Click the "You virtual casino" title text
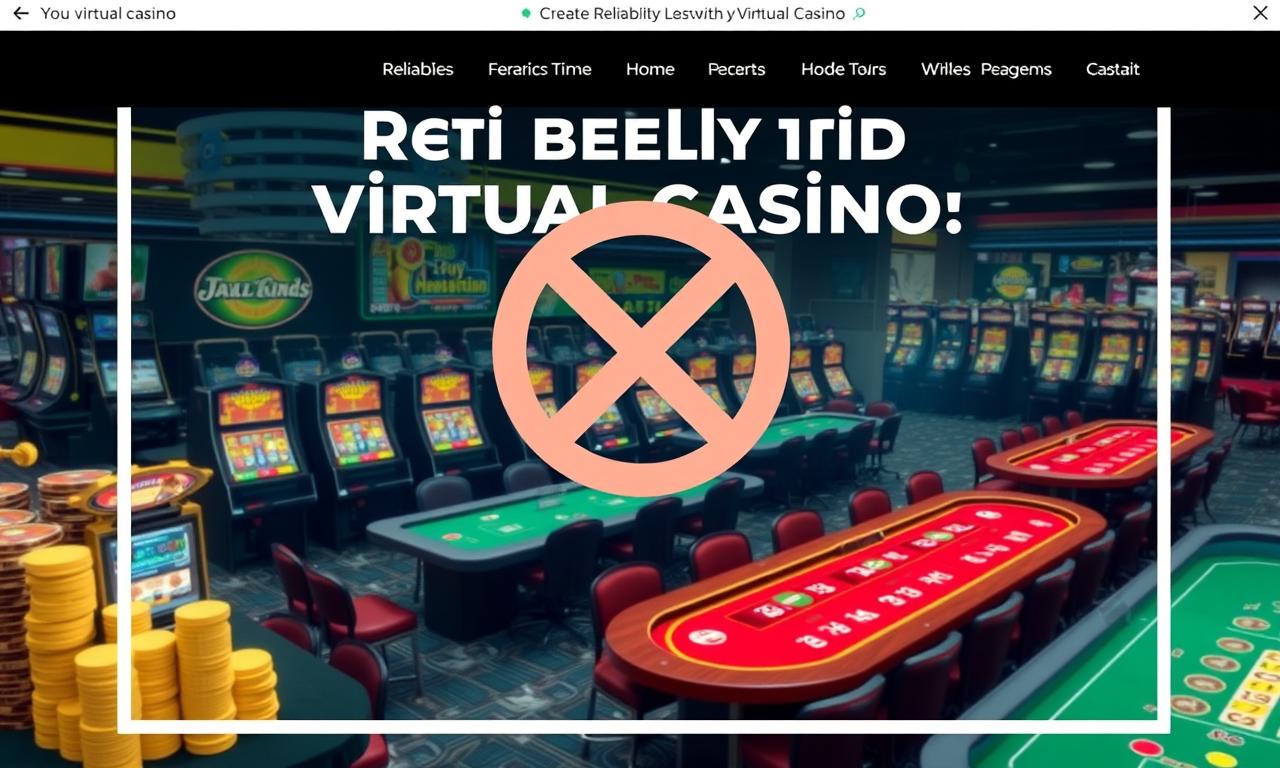The width and height of the screenshot is (1280, 768). tap(108, 14)
